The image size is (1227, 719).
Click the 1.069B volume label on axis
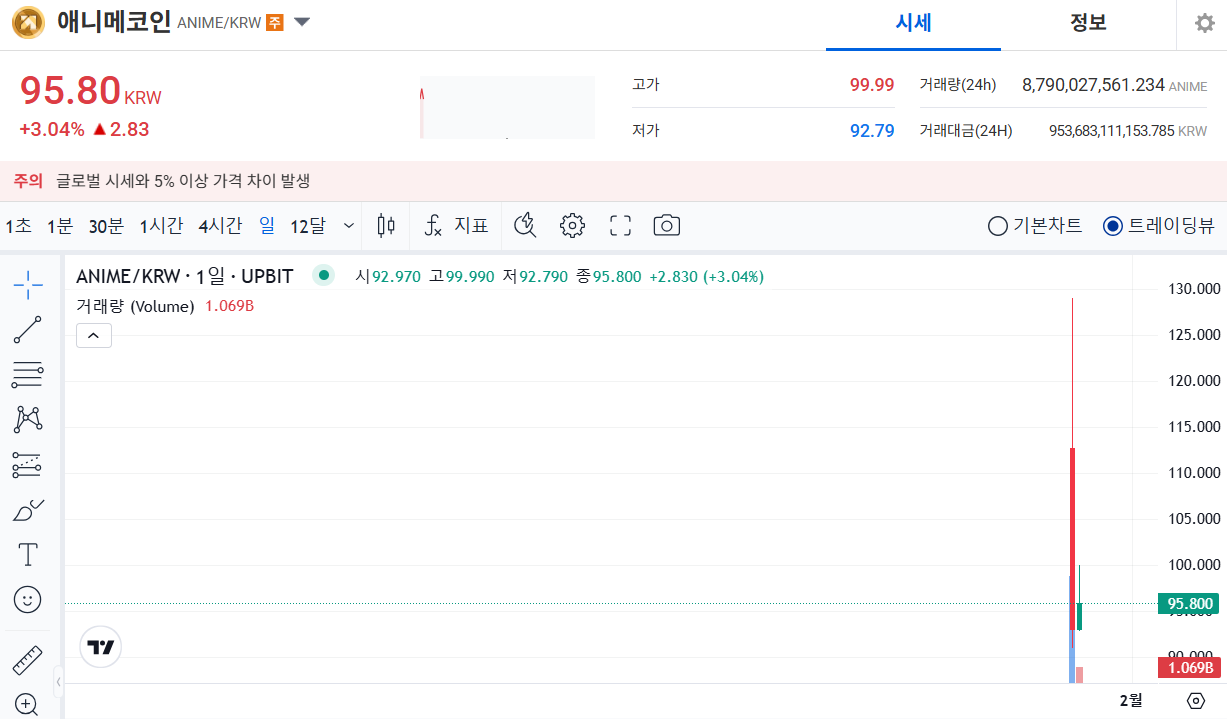[x=1188, y=668]
